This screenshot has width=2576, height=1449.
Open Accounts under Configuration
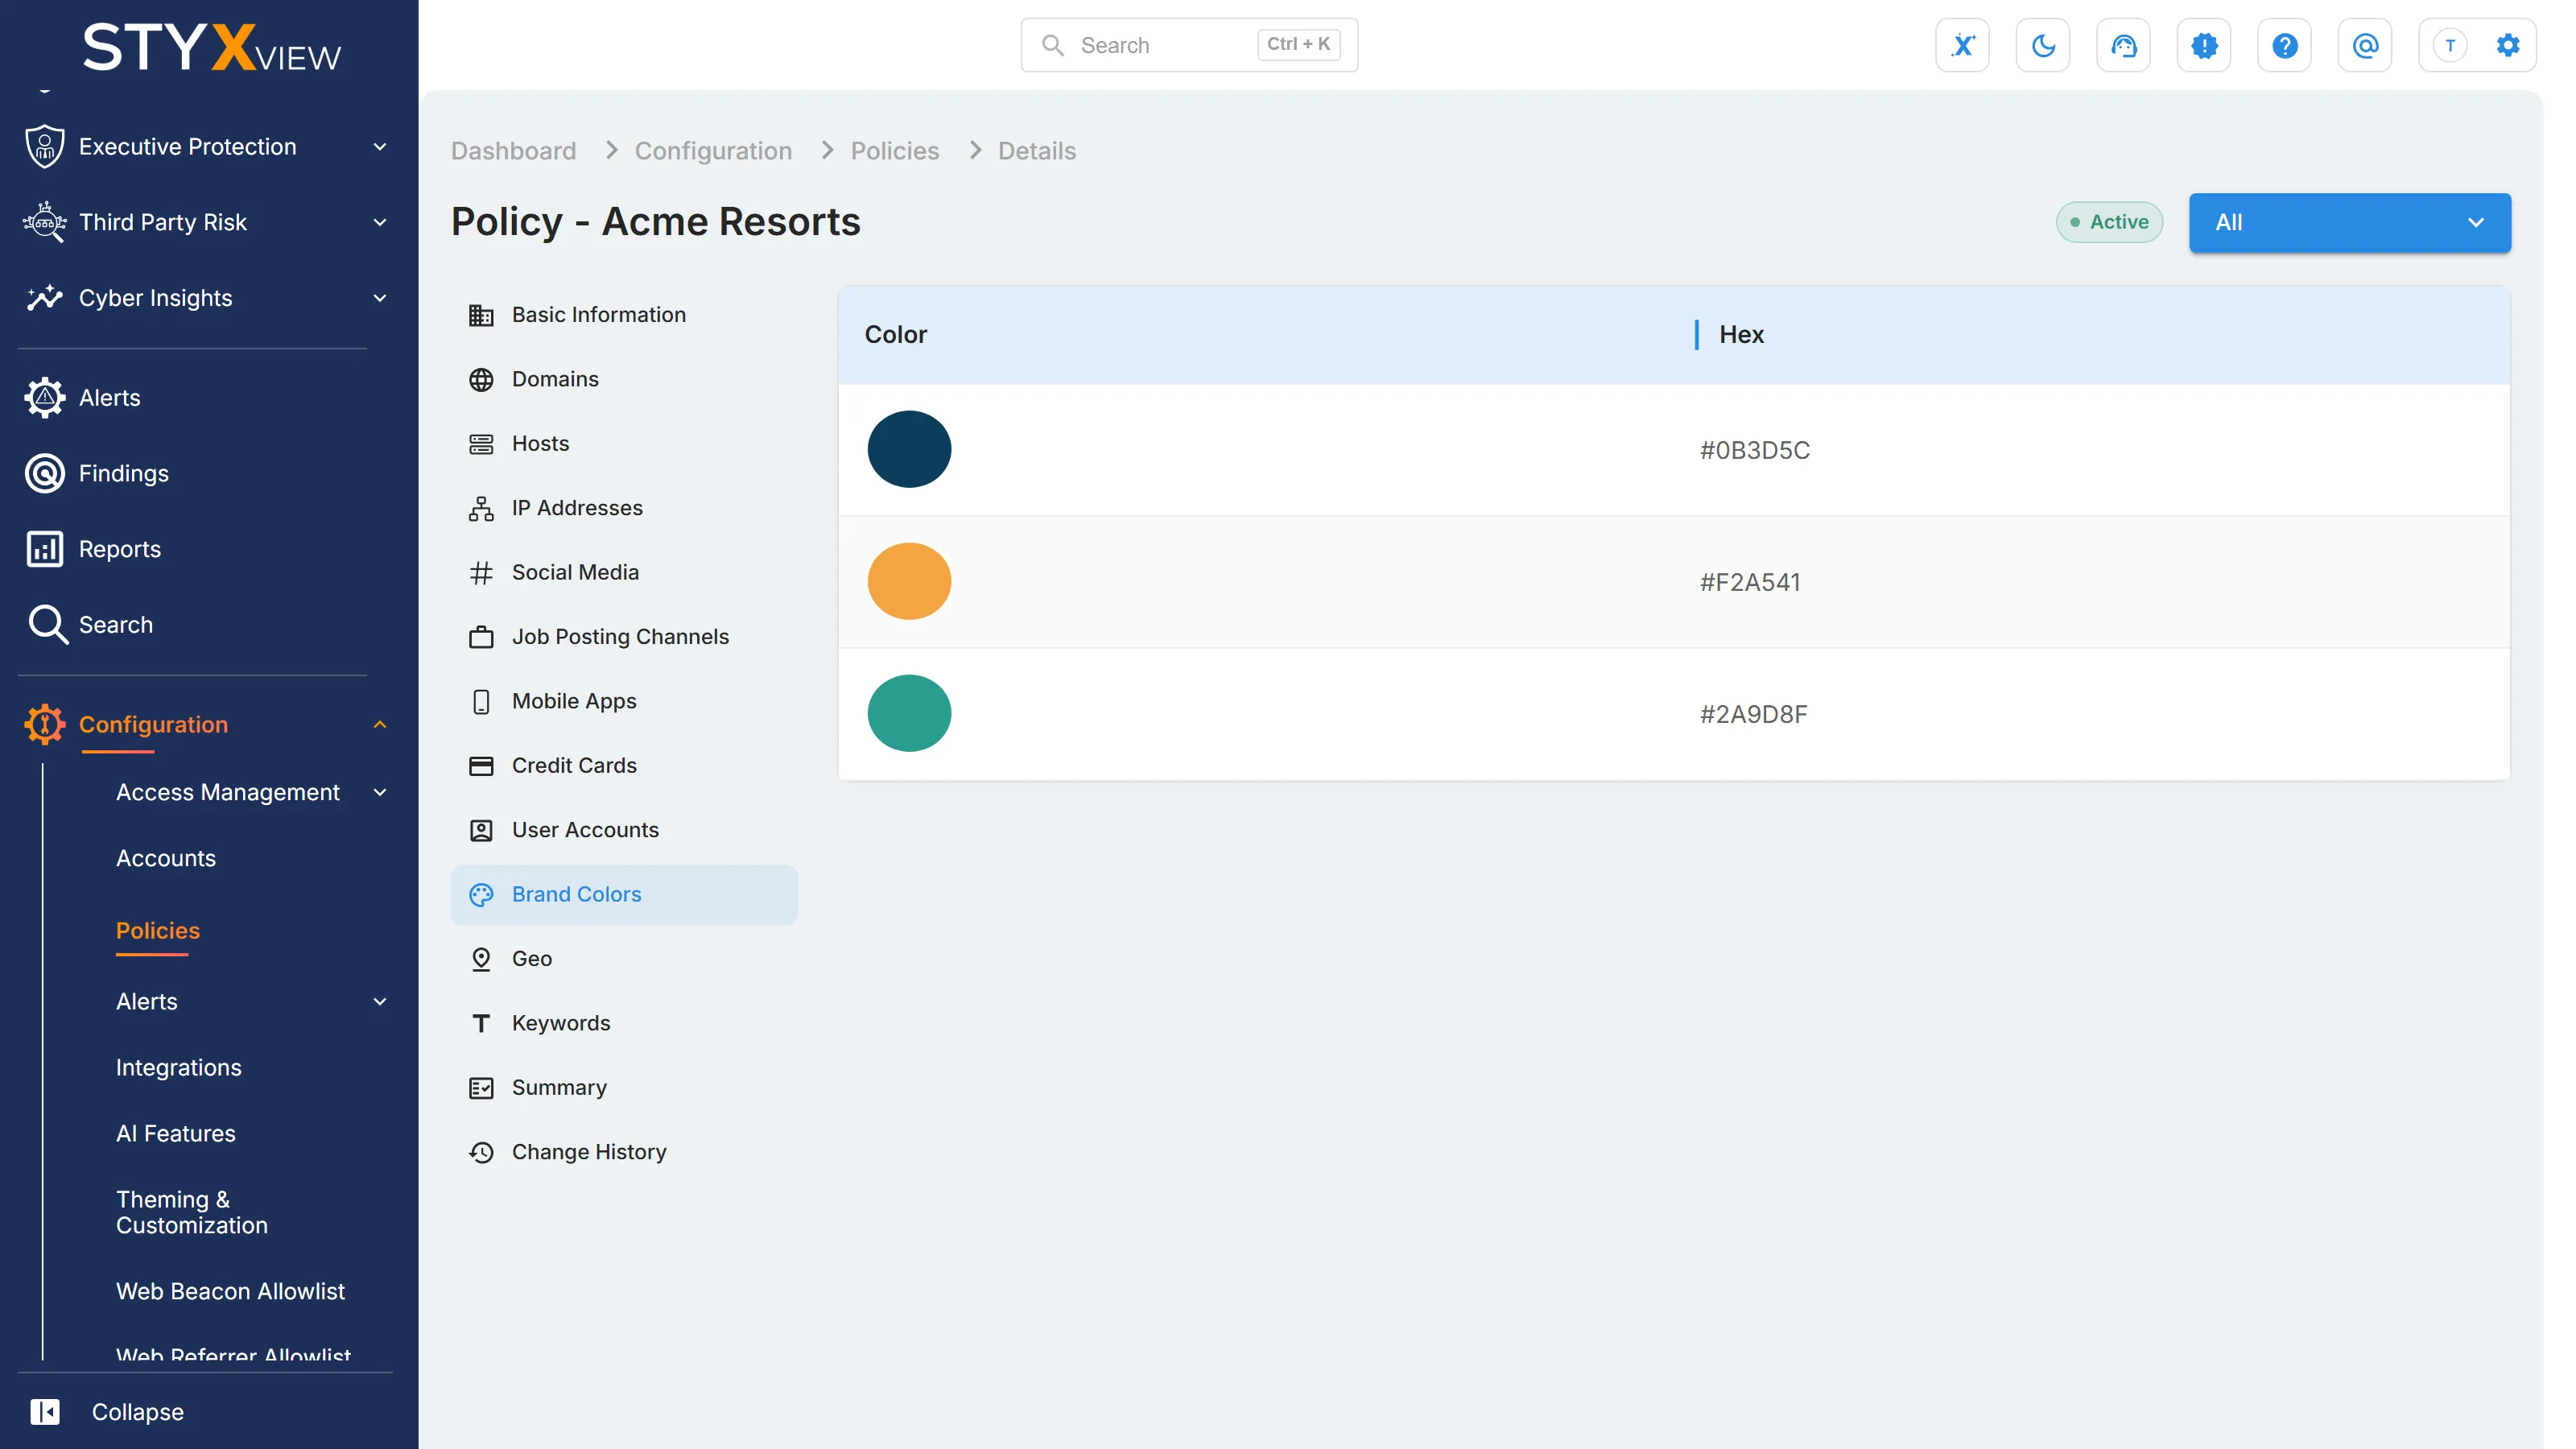166,858
